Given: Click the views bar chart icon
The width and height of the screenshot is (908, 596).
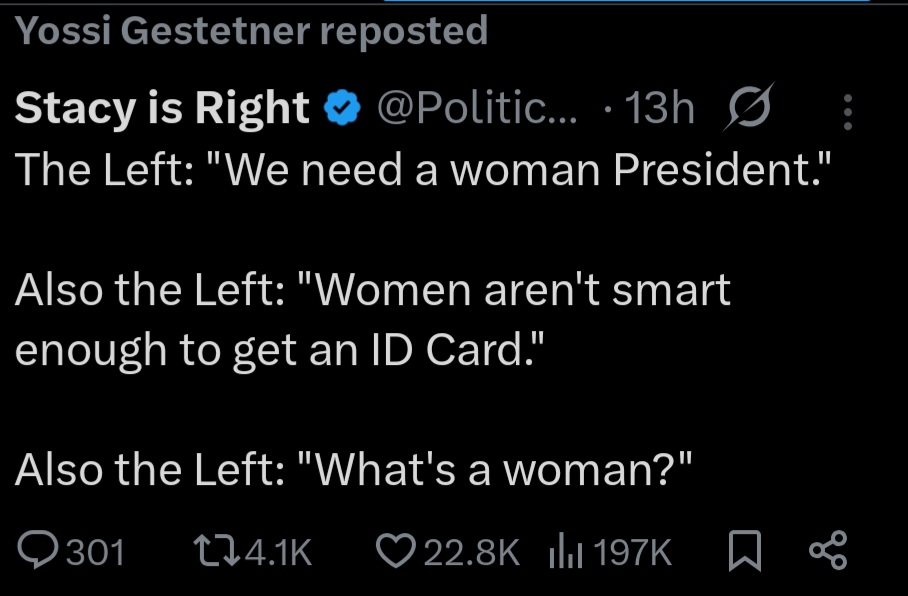Looking at the screenshot, I should [567, 551].
